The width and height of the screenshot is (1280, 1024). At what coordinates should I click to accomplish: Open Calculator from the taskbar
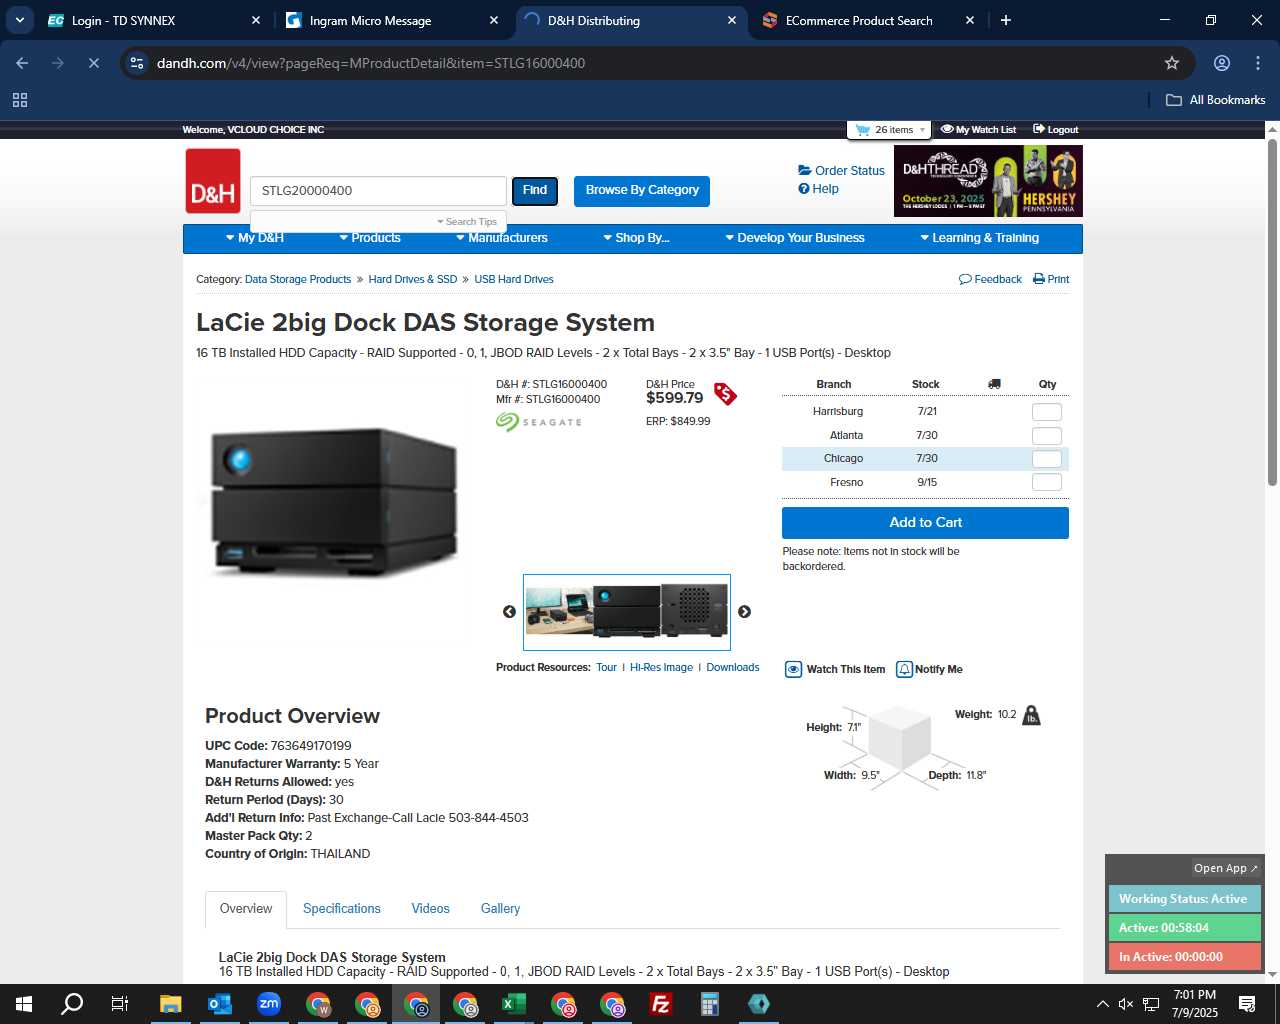tap(710, 1004)
